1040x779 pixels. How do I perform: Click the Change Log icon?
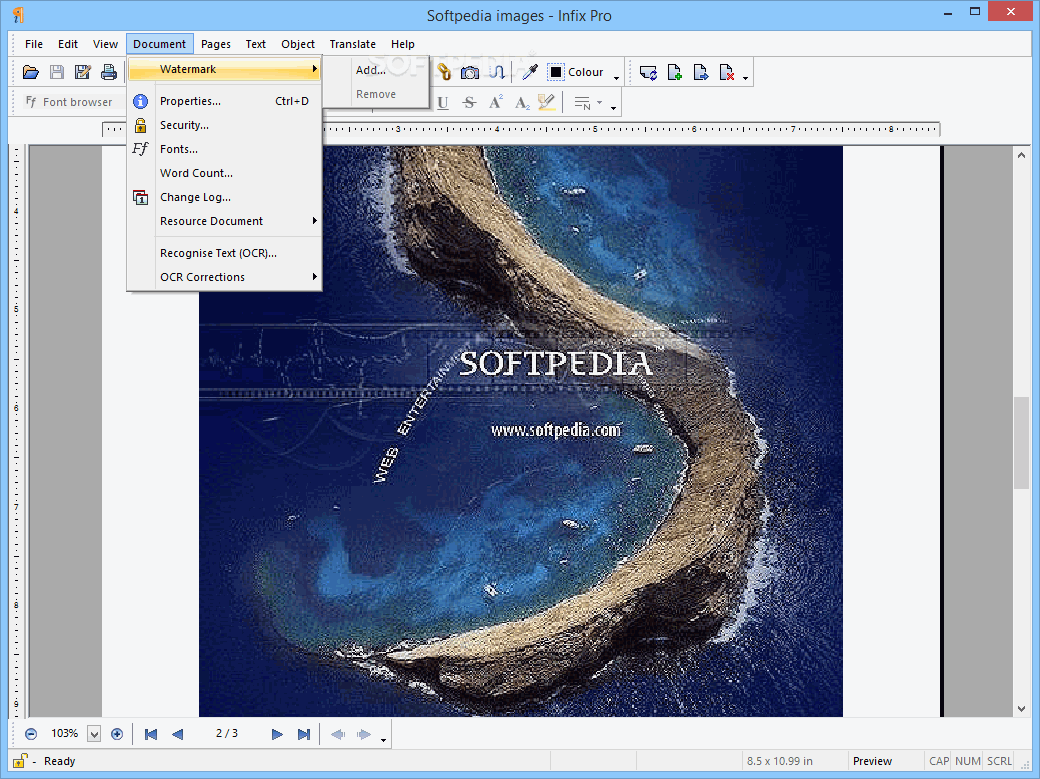point(141,197)
